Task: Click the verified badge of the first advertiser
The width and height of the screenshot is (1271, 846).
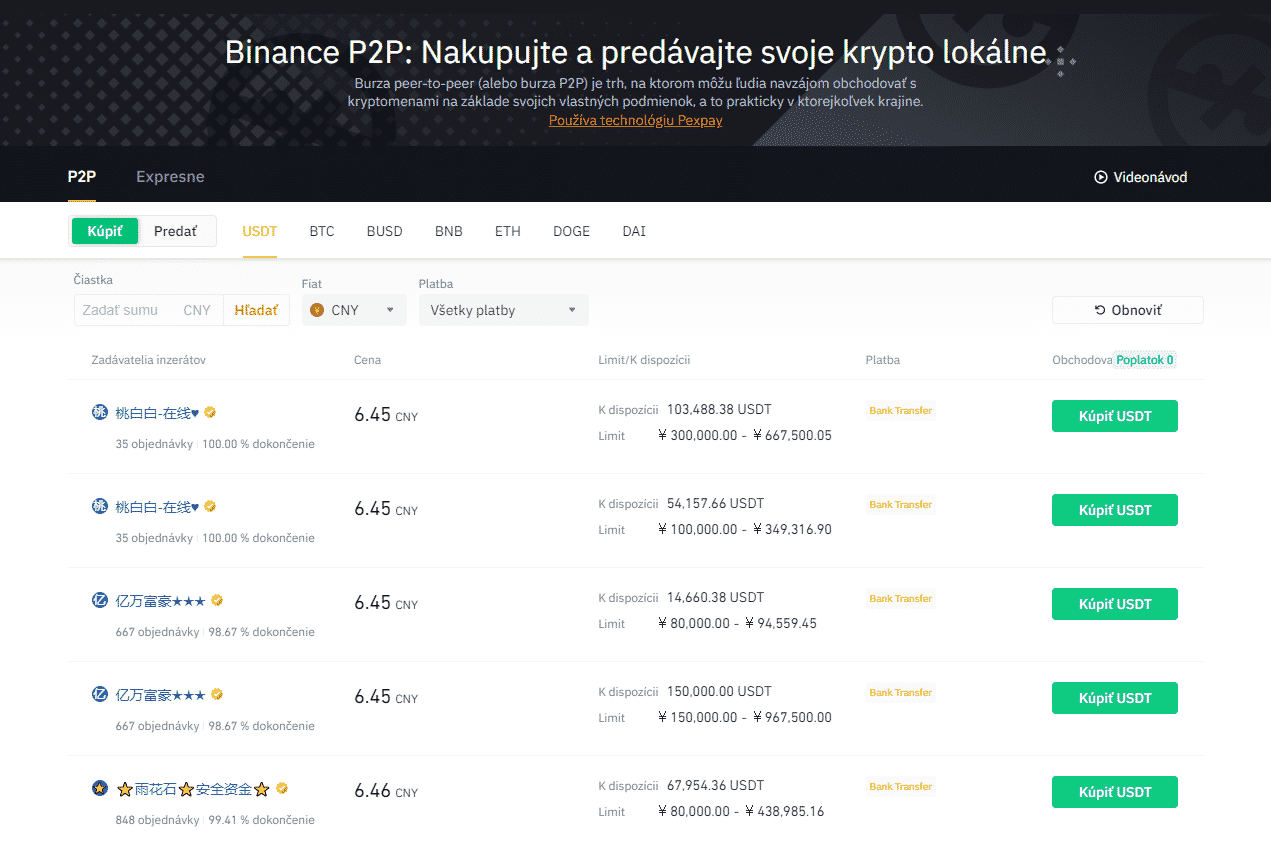Action: click(x=210, y=412)
